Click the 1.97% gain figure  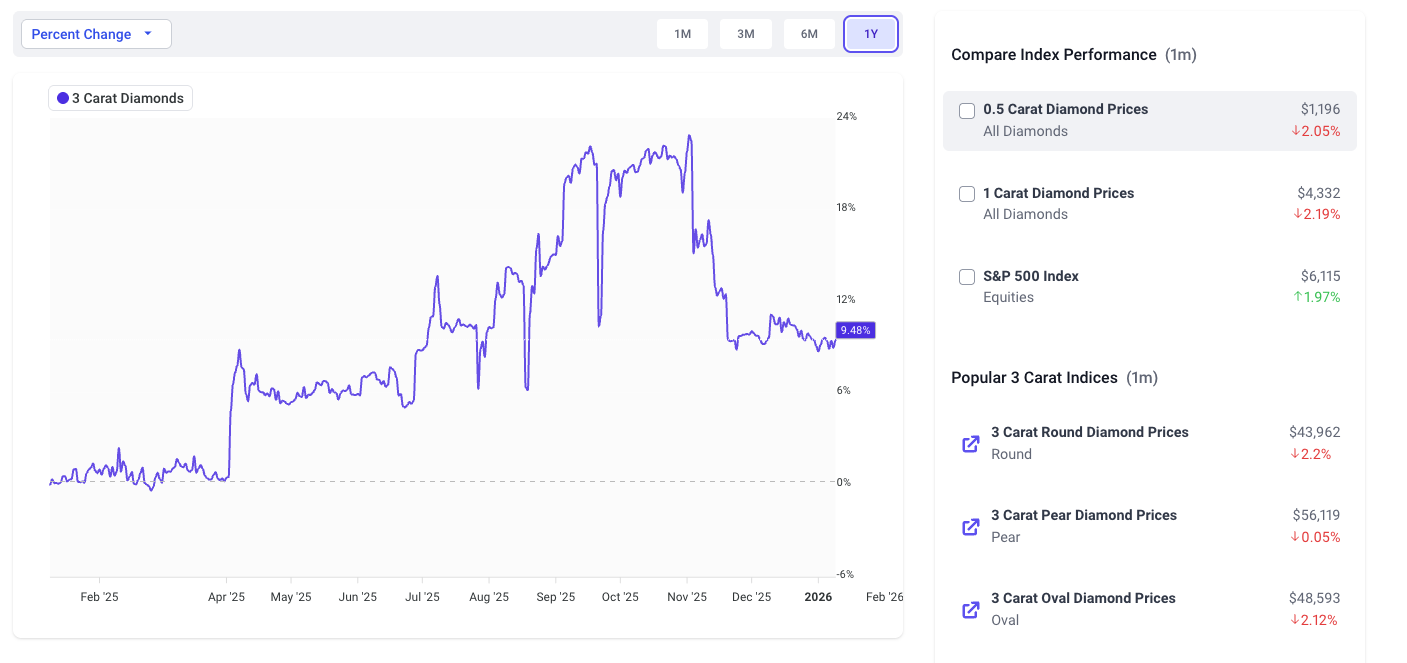1317,297
